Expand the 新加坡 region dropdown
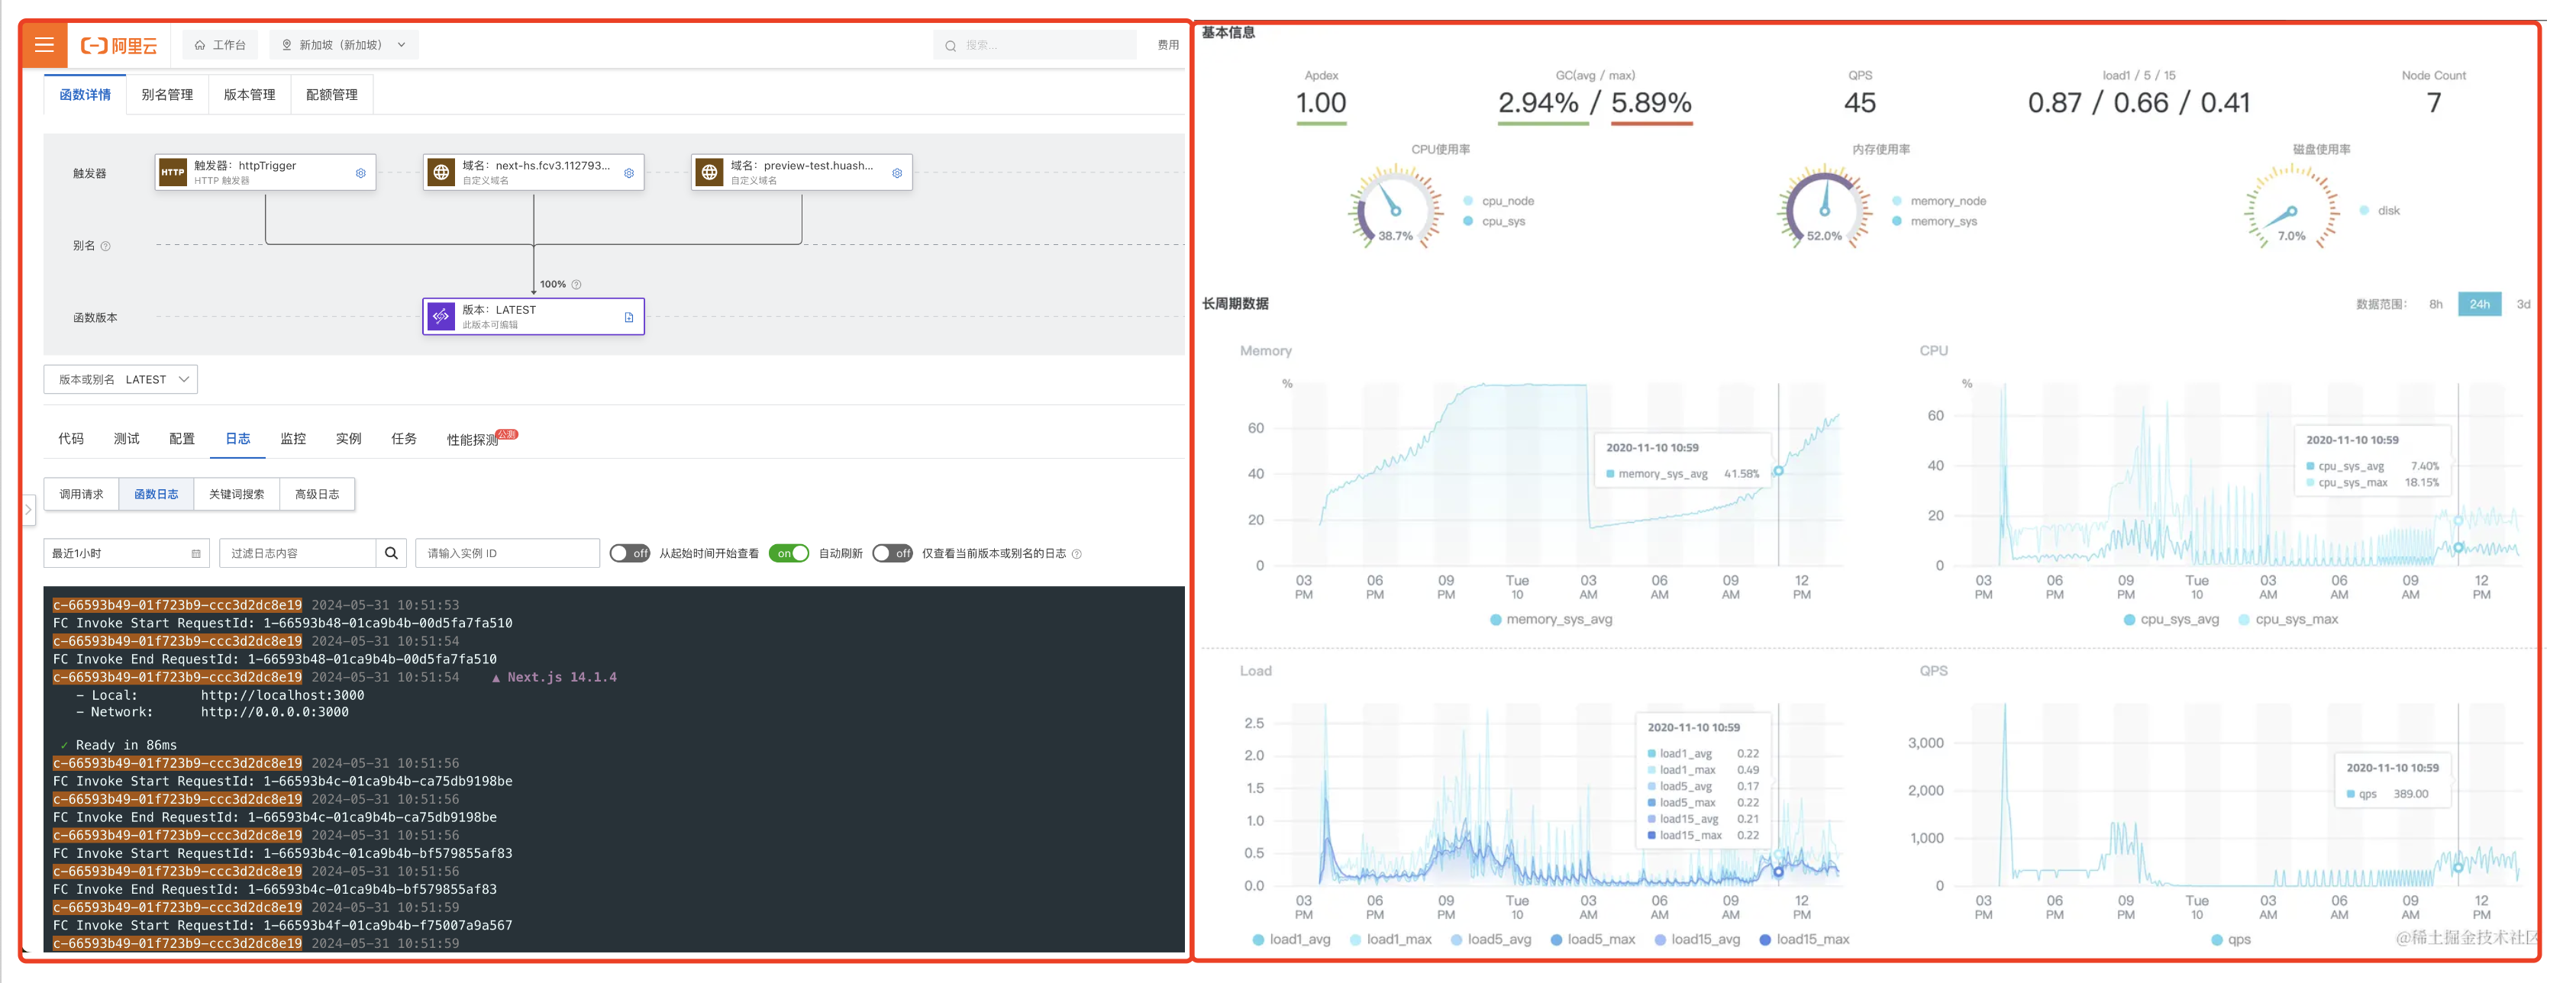Screen dimensions: 2576x983 coord(344,45)
